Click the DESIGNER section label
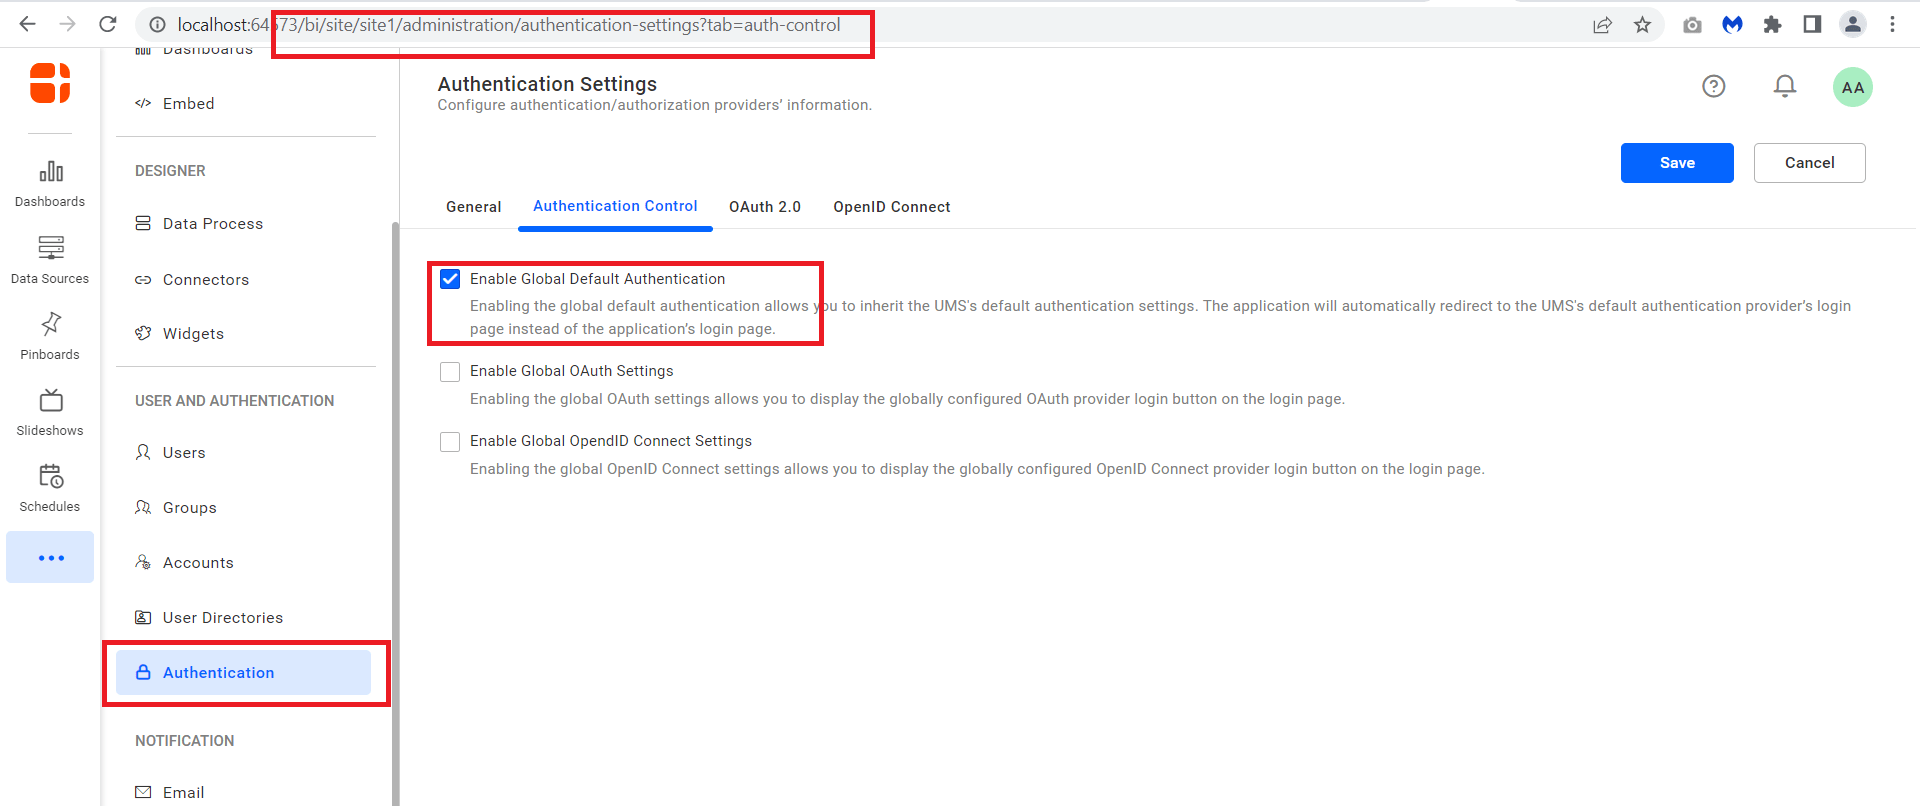Screen dimensions: 1920x806 pyautogui.click(x=170, y=171)
